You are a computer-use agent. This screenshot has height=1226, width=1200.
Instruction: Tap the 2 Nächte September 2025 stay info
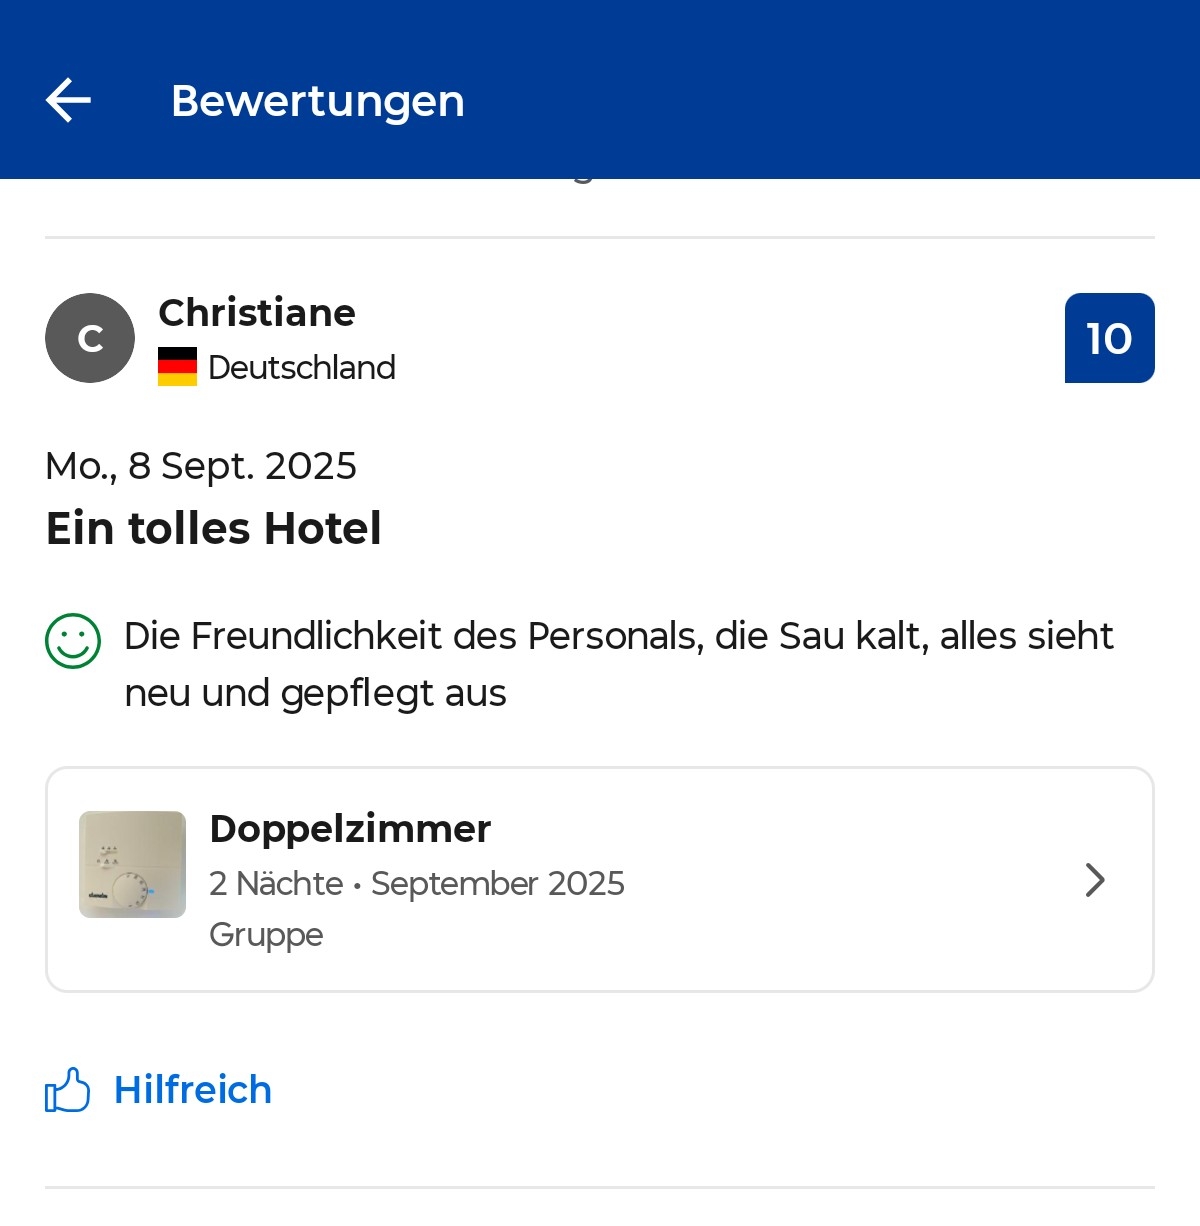(416, 884)
